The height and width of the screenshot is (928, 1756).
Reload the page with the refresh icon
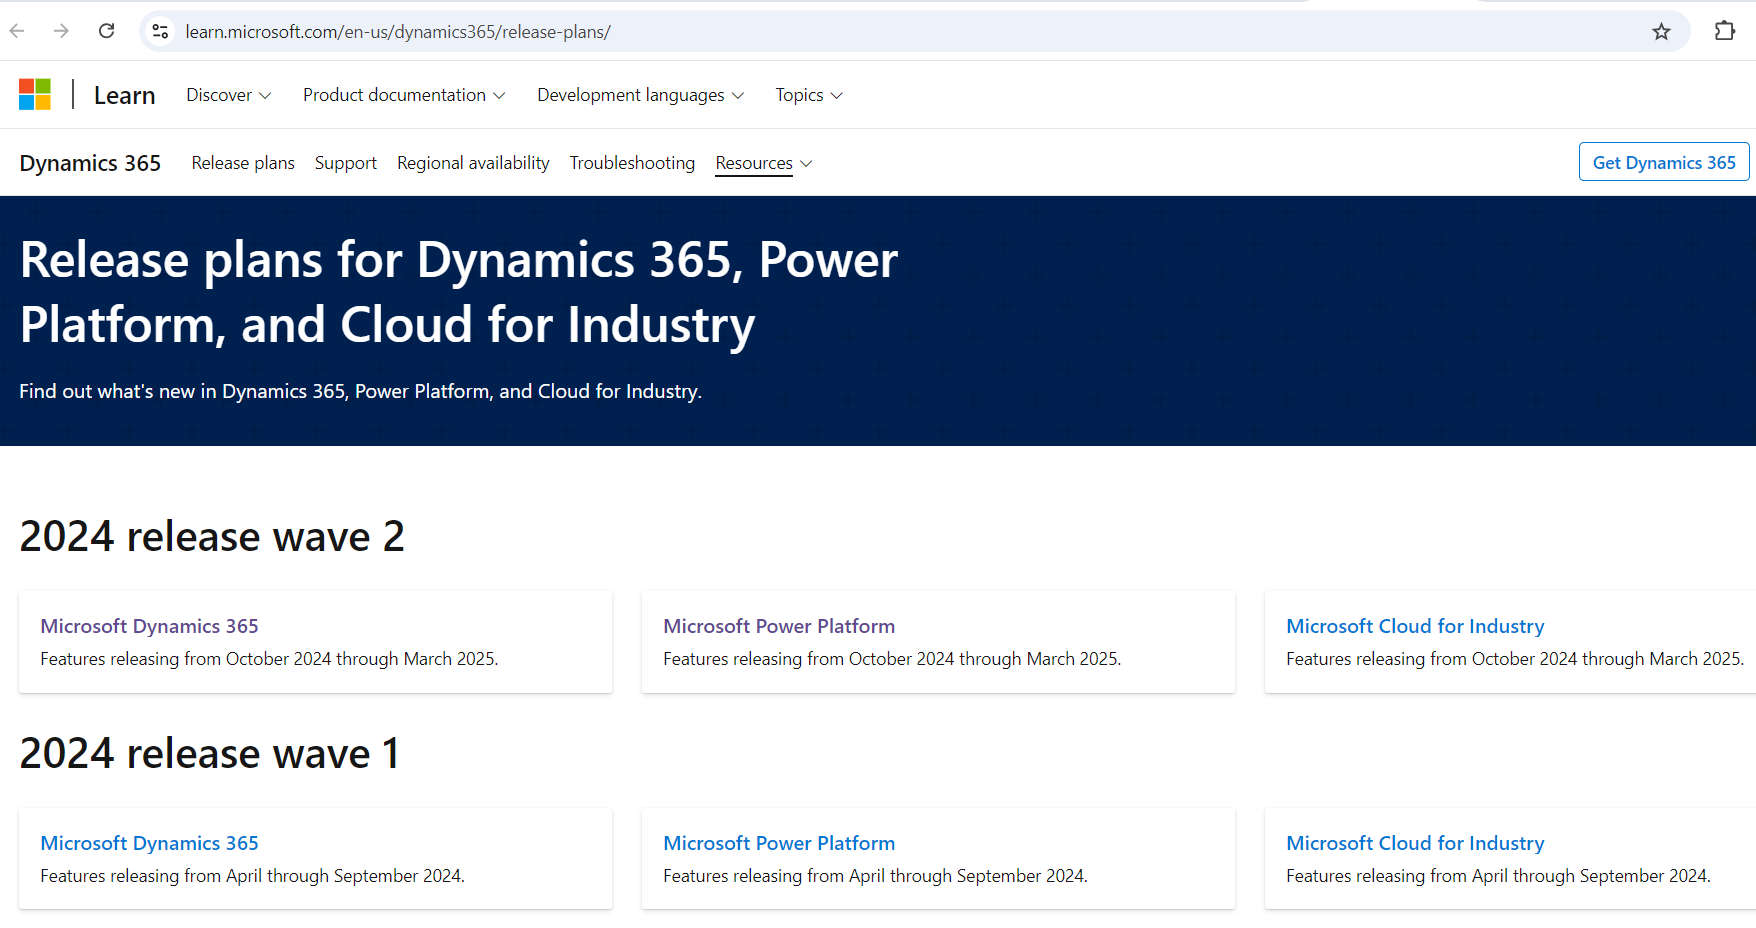pyautogui.click(x=107, y=31)
